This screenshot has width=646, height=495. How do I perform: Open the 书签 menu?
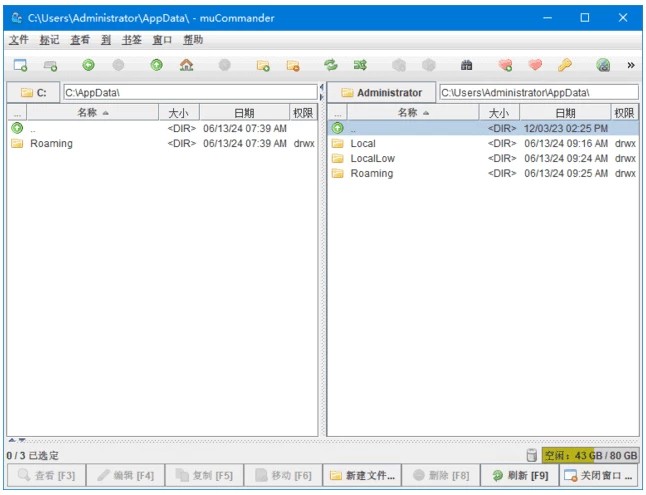[x=131, y=40]
